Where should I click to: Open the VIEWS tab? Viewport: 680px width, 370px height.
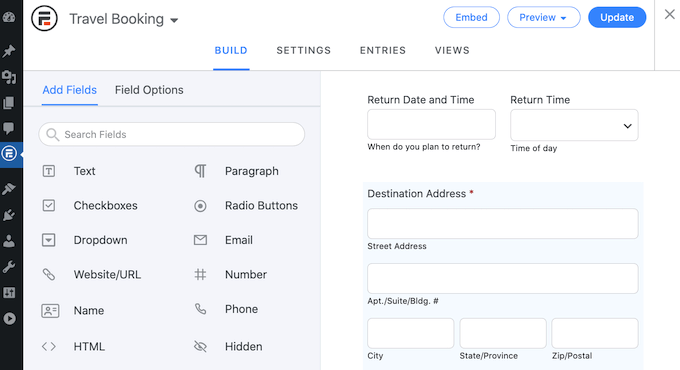pyautogui.click(x=452, y=50)
